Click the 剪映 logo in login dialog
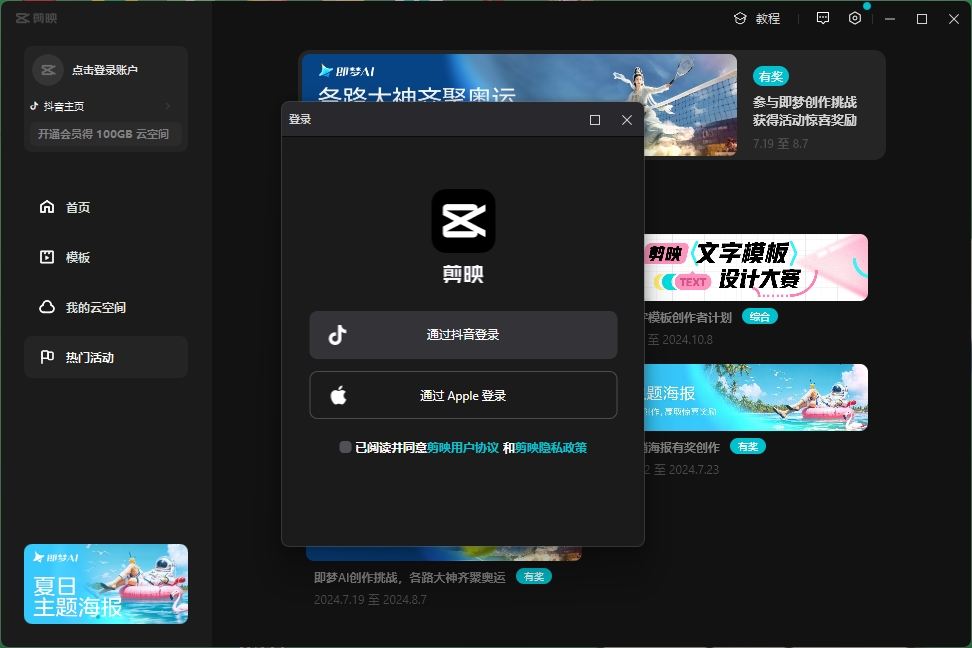The image size is (972, 648). click(463, 221)
